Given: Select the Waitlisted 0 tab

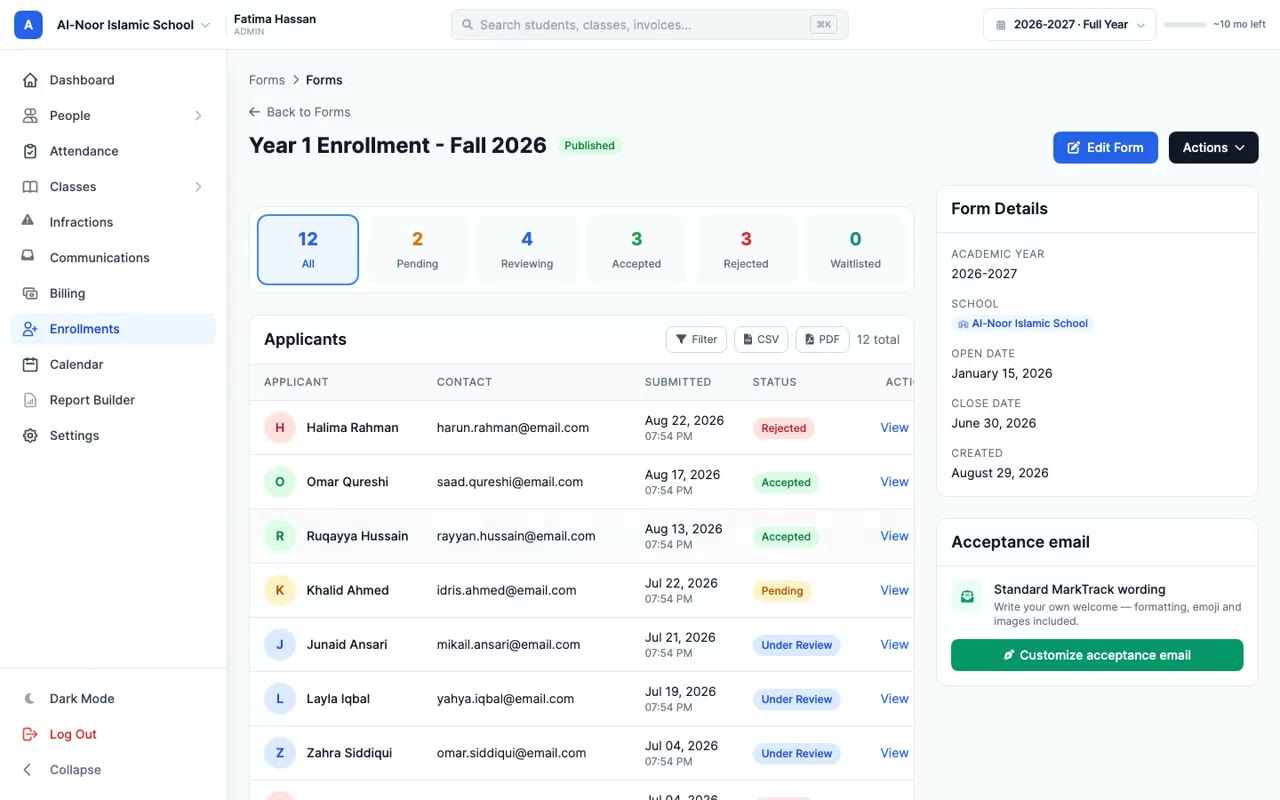Looking at the screenshot, I should point(856,250).
